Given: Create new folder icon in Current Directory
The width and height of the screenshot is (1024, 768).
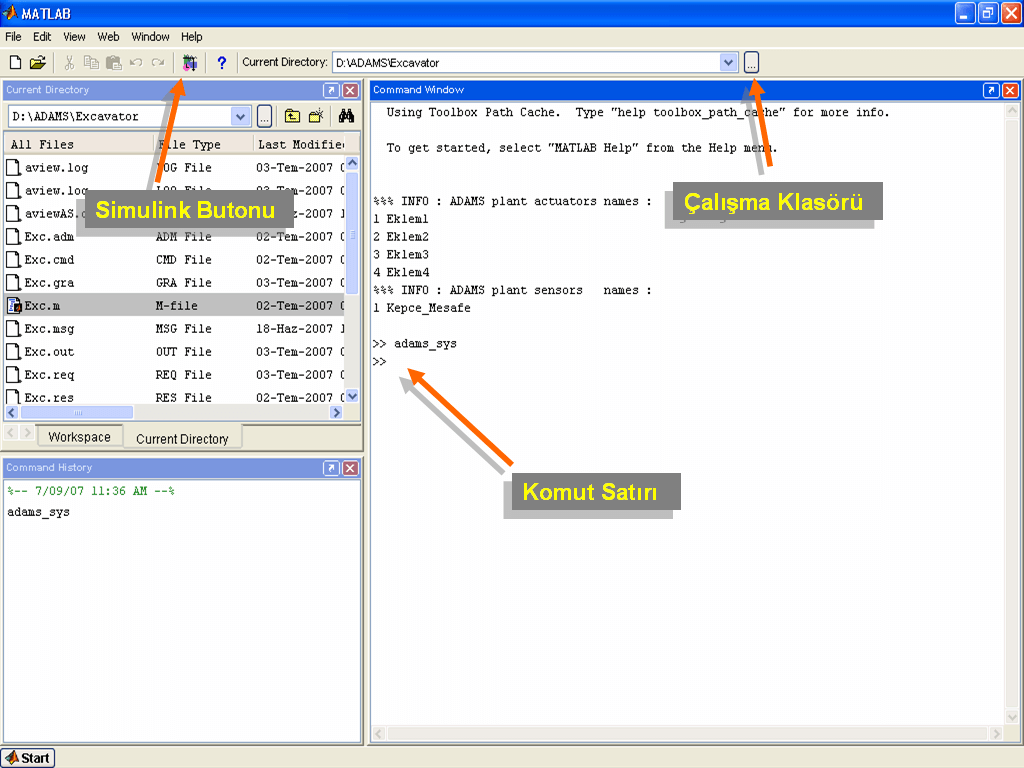Looking at the screenshot, I should (316, 116).
